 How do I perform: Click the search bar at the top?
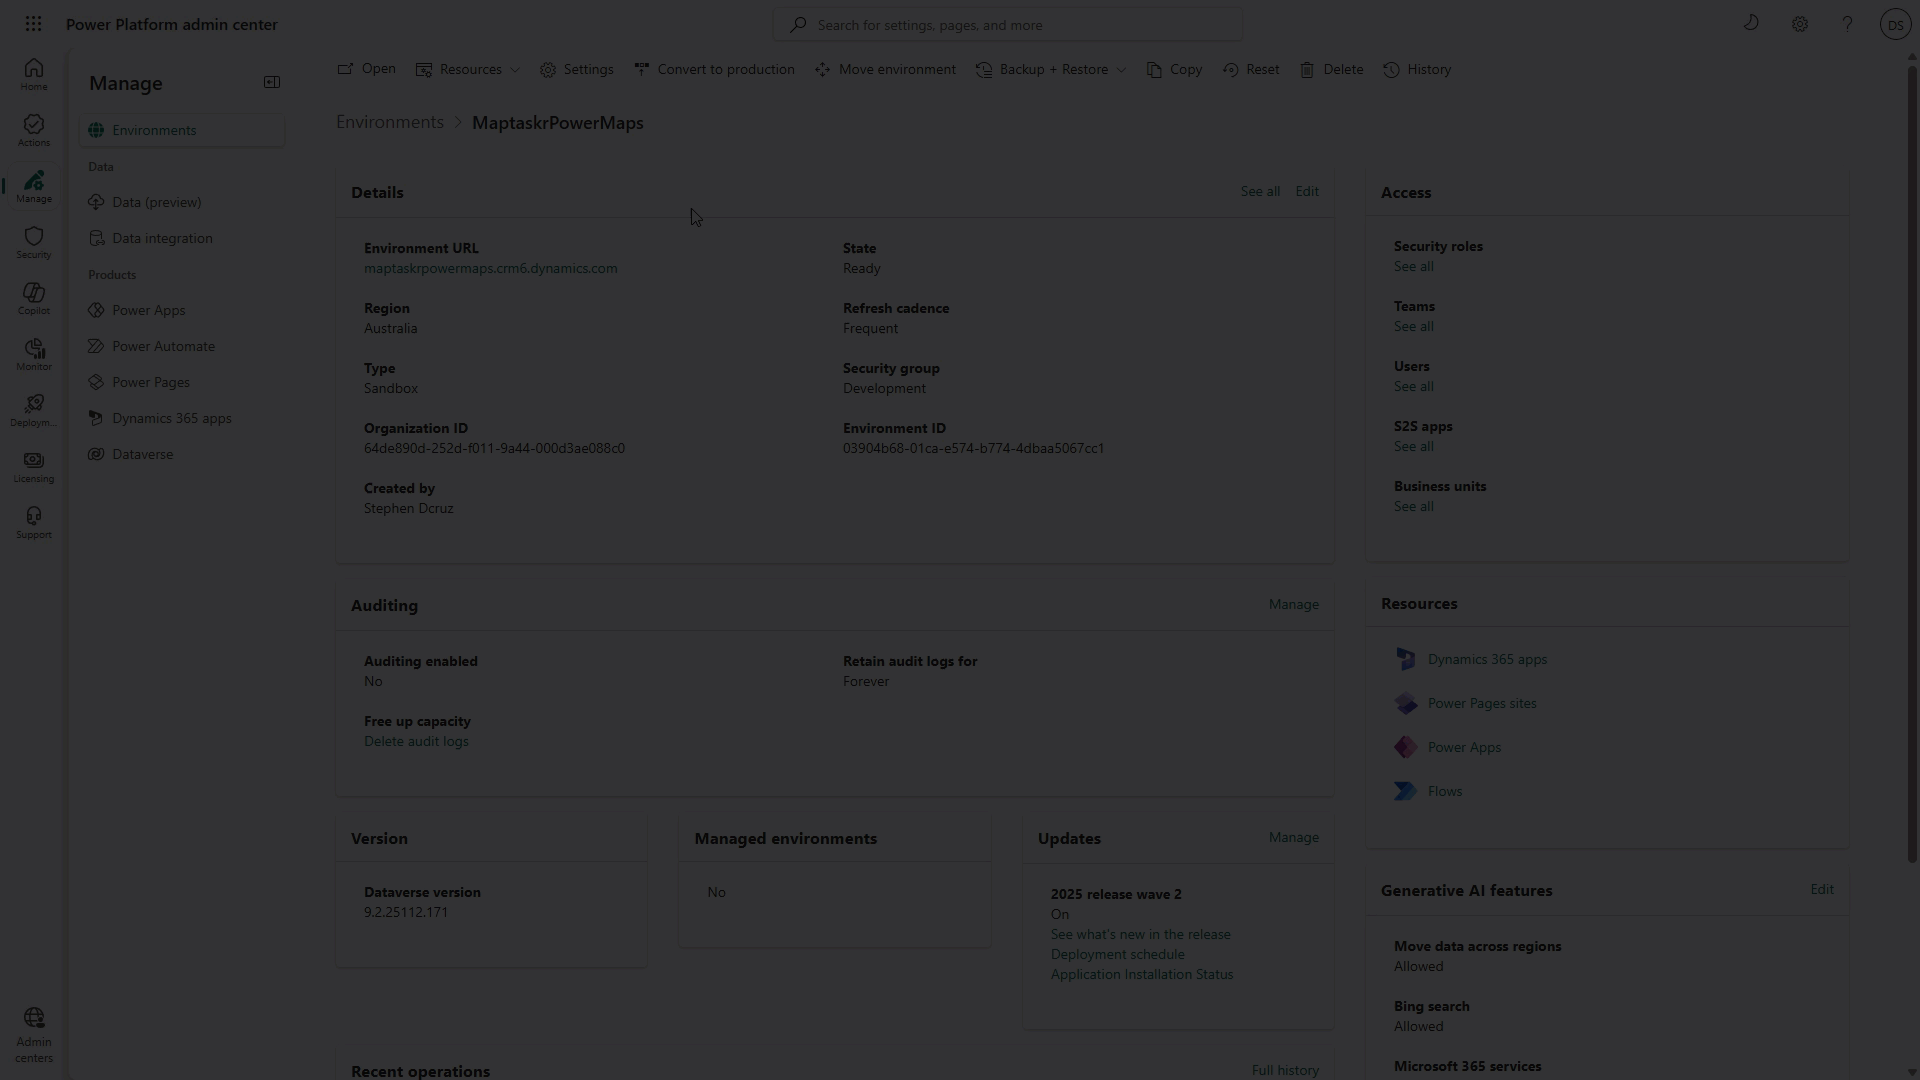coord(1007,24)
